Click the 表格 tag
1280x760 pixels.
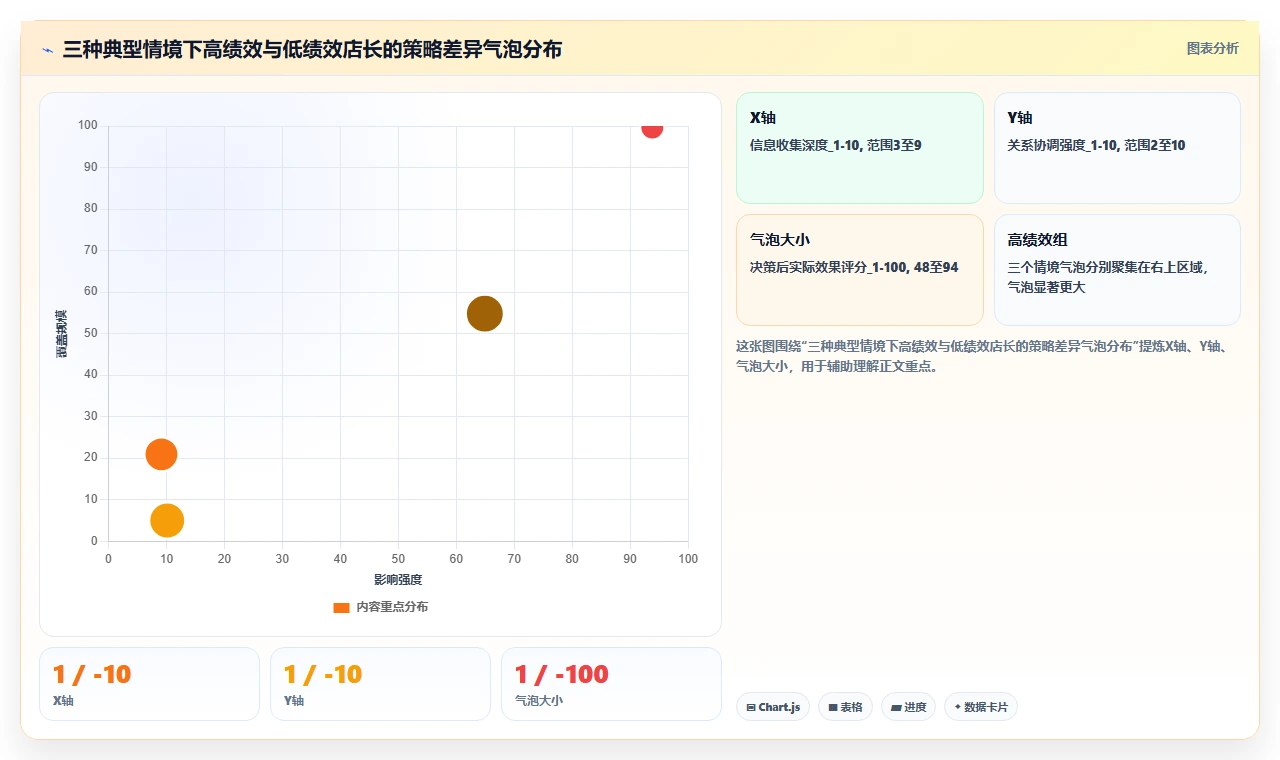click(x=845, y=707)
